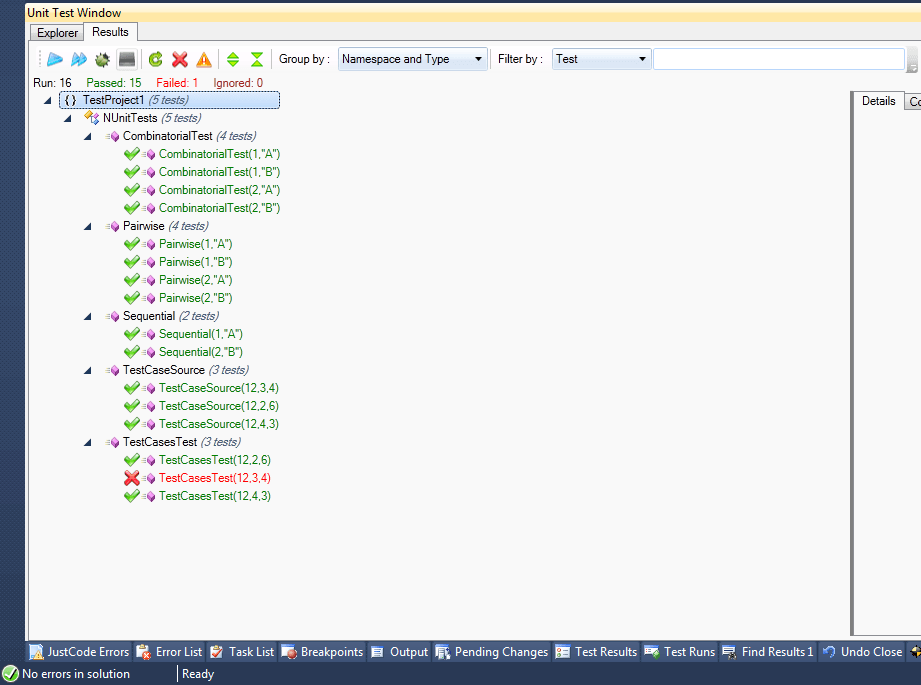Viewport: 921px width, 685px height.
Task: Select Pairwise(2,"A") test
Action: coord(196,280)
